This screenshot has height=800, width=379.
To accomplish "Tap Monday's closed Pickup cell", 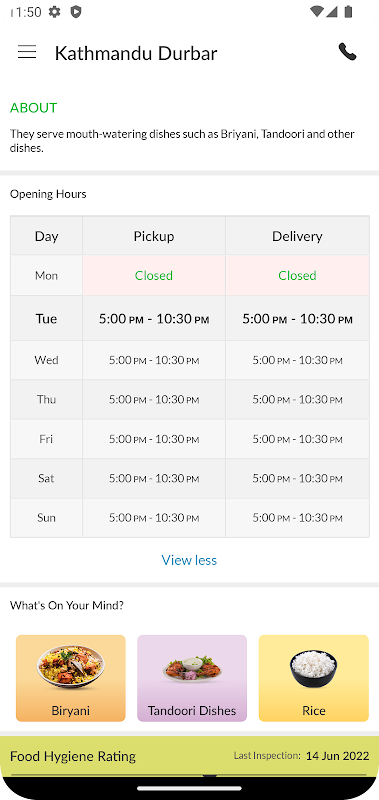I will point(154,276).
